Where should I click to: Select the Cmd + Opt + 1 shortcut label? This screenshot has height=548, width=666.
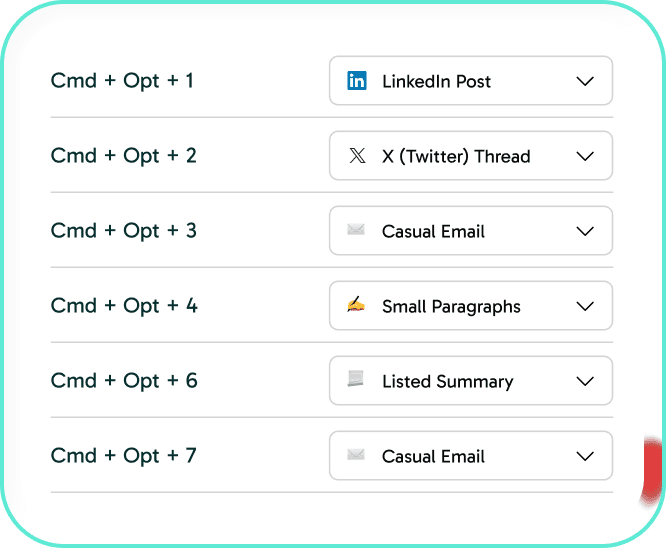122,81
